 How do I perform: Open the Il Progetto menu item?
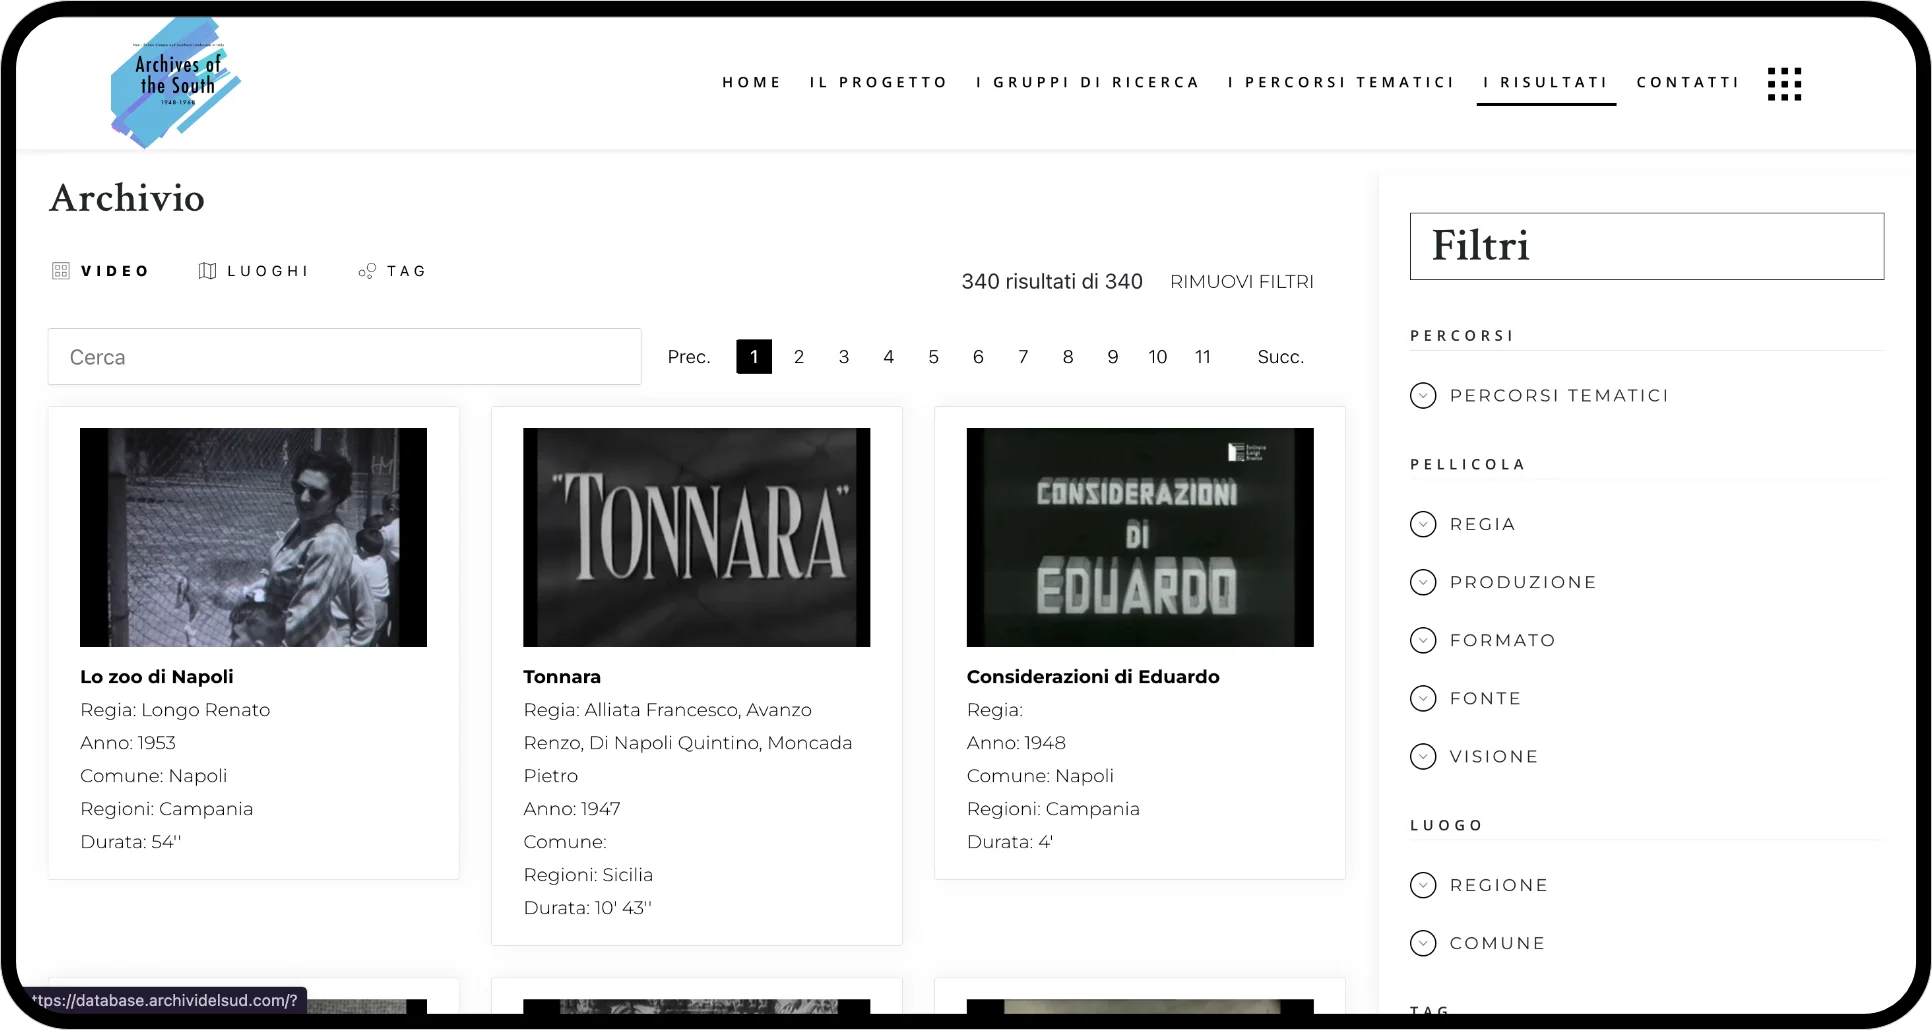(878, 82)
